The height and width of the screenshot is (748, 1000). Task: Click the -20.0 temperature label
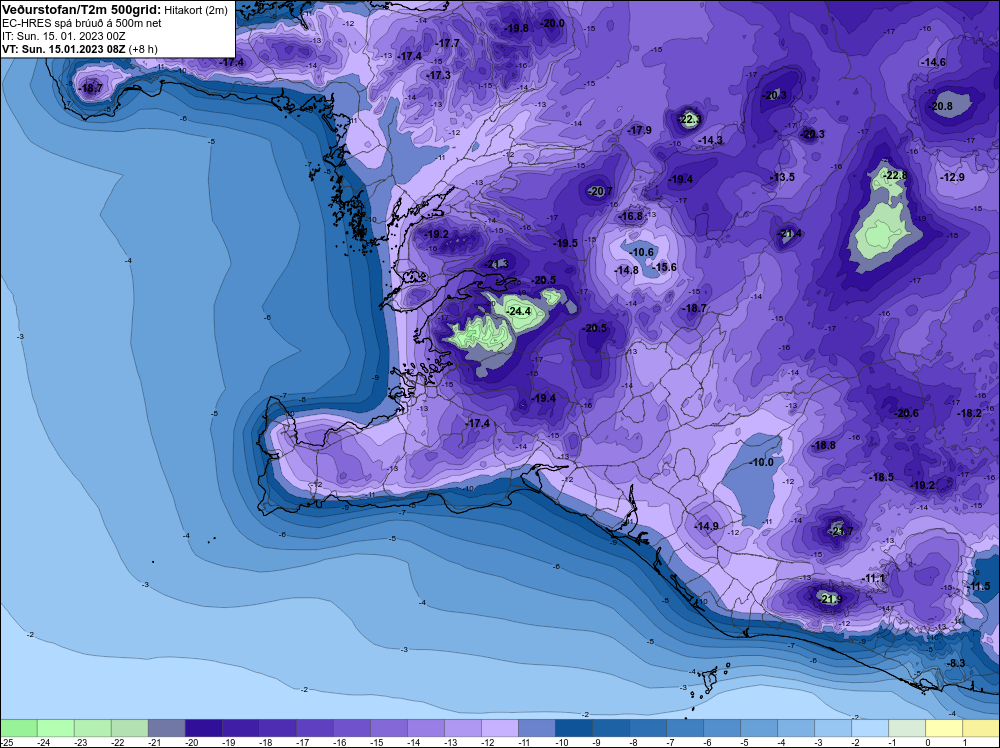552,23
